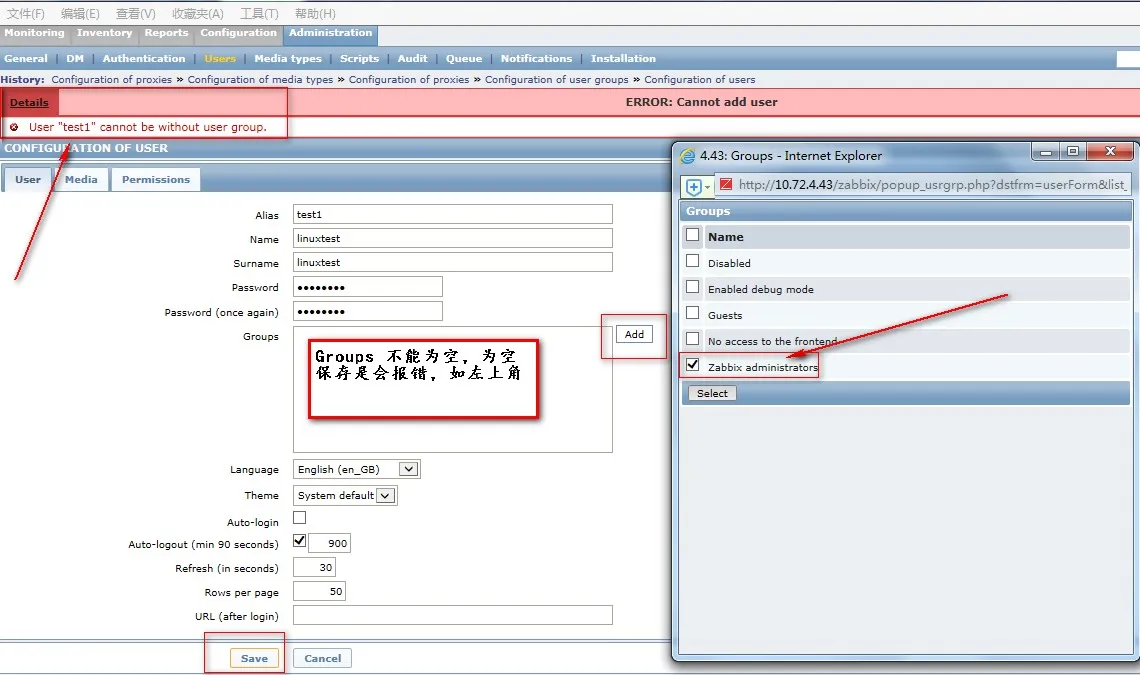The image size is (1140, 675).
Task: Open the 文件(F) menu
Action: 25,14
